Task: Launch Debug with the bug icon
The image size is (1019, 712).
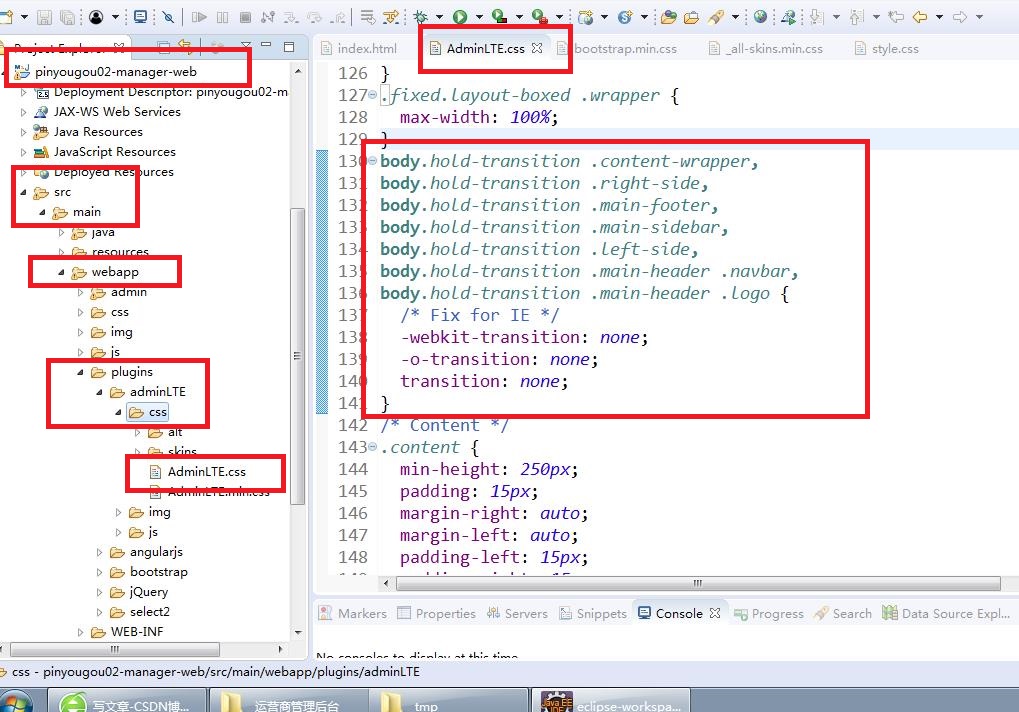Action: [420, 17]
